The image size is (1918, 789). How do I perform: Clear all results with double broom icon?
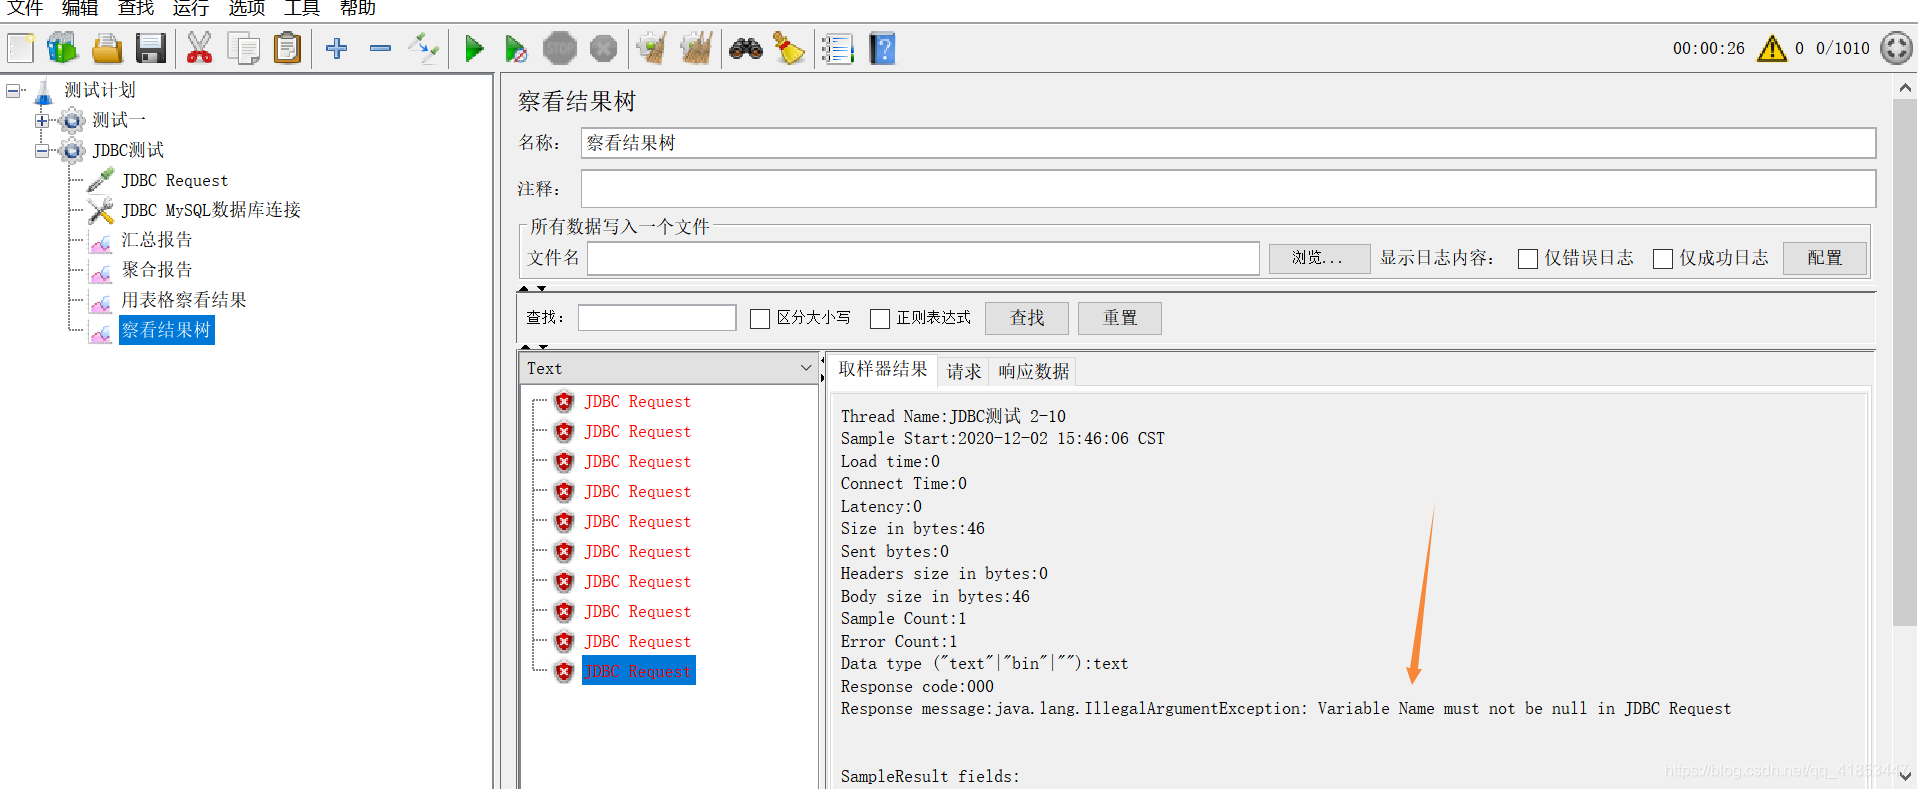696,48
